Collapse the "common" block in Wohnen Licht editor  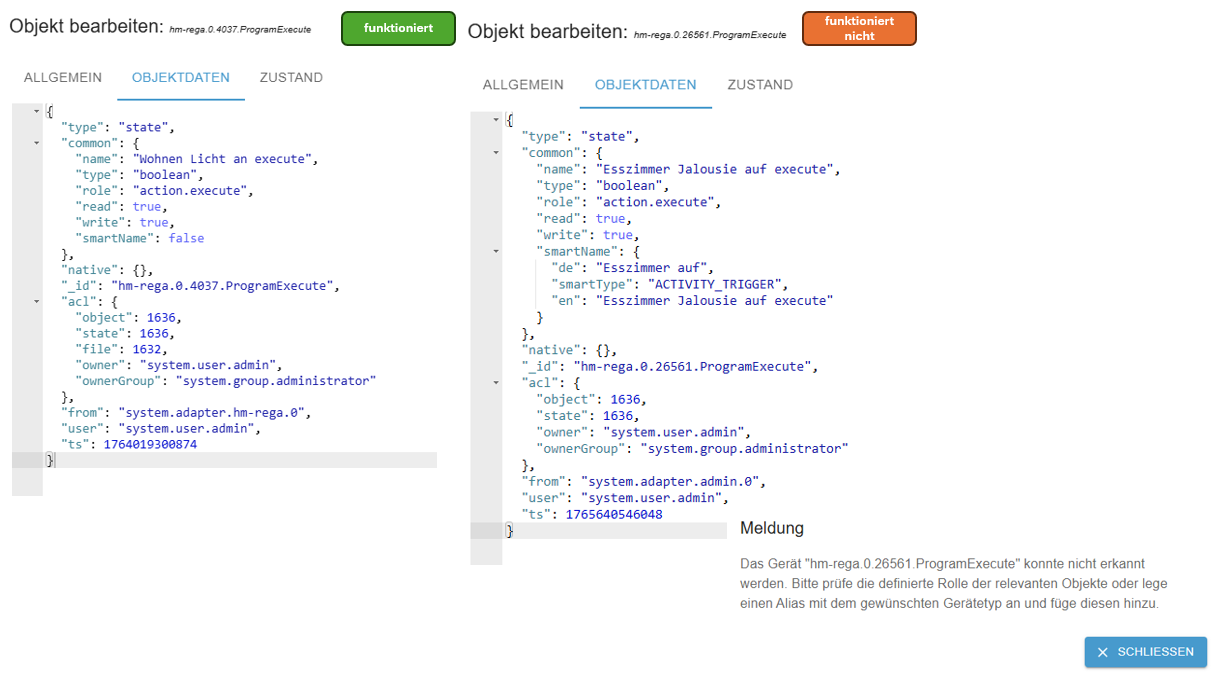[37, 143]
